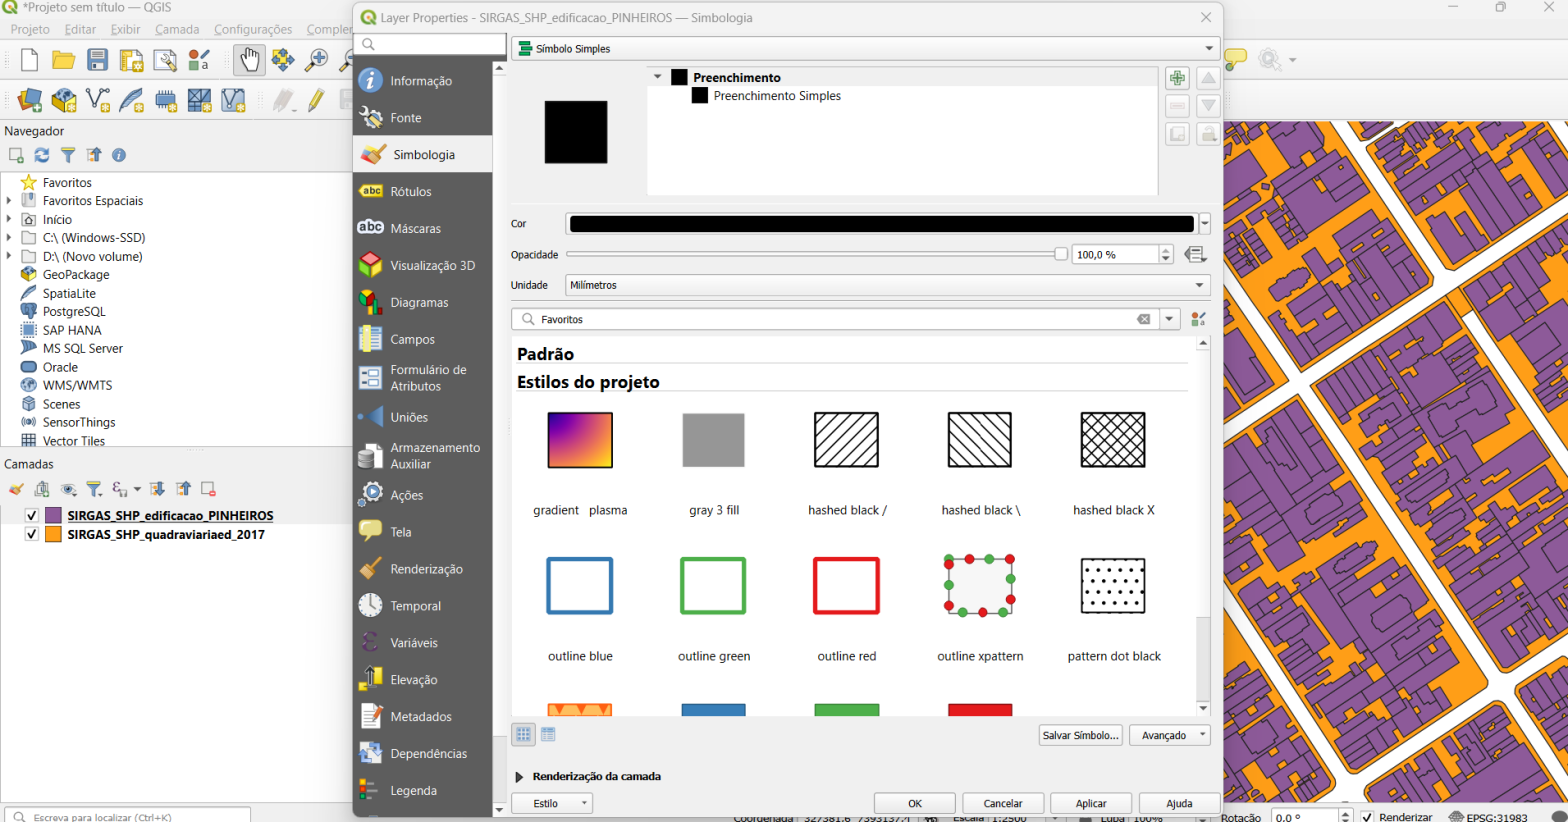
Task: Click the Aplicar button
Action: pyautogui.click(x=1091, y=803)
